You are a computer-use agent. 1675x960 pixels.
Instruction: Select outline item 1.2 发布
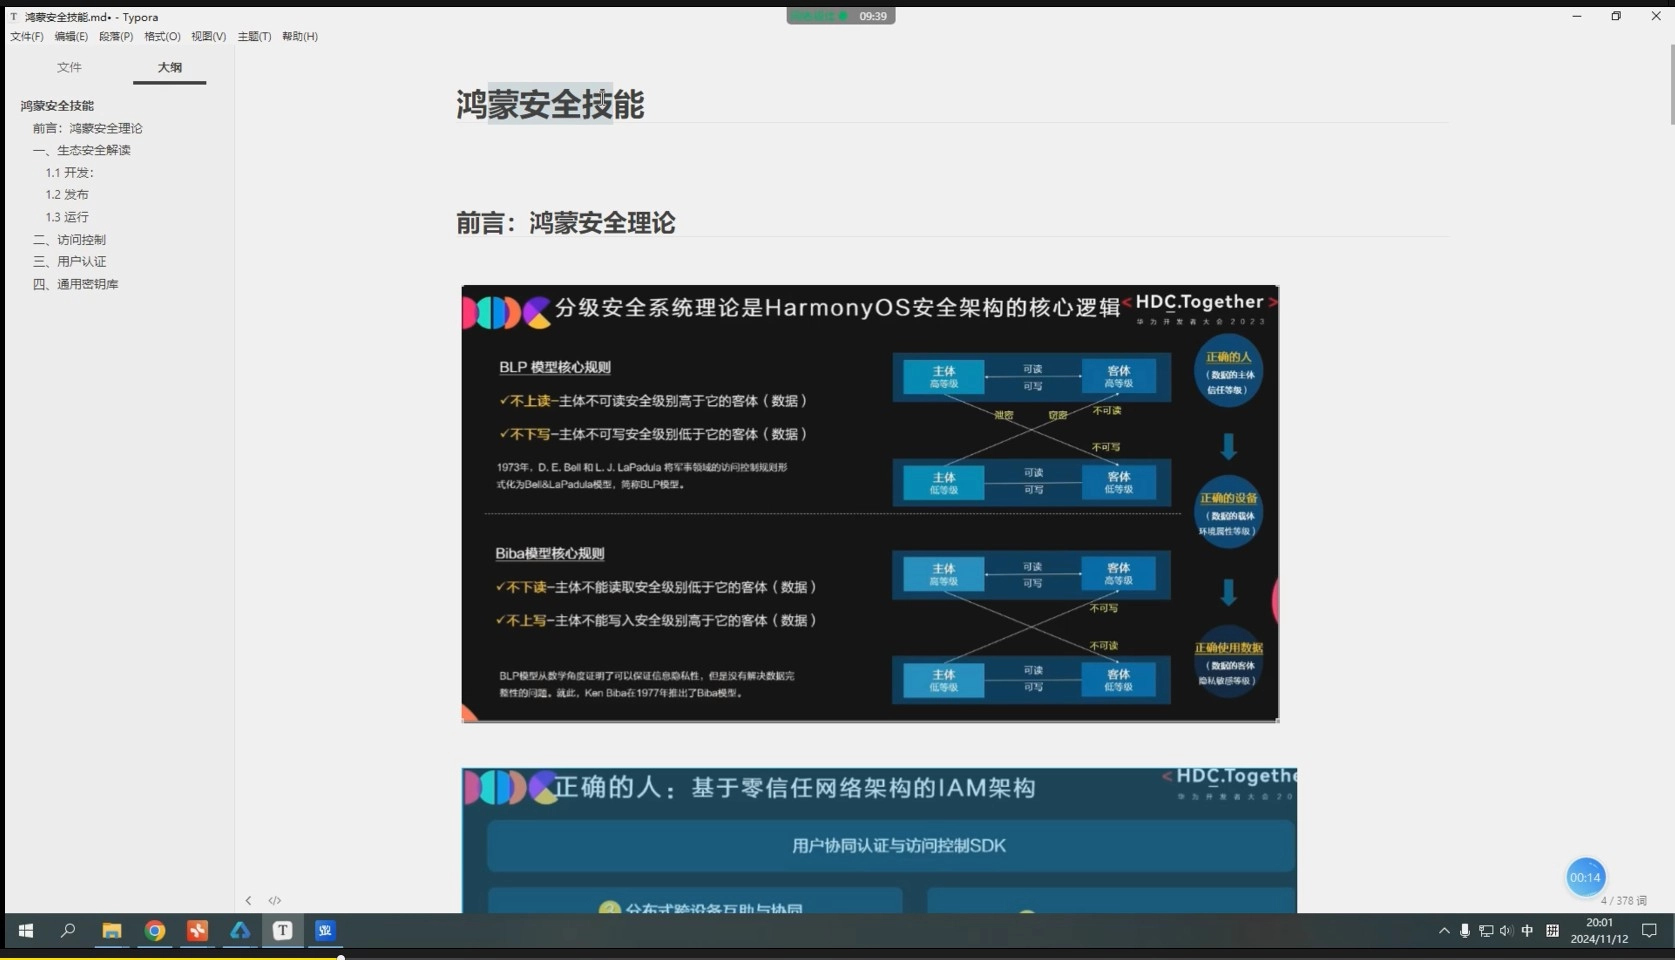(68, 194)
